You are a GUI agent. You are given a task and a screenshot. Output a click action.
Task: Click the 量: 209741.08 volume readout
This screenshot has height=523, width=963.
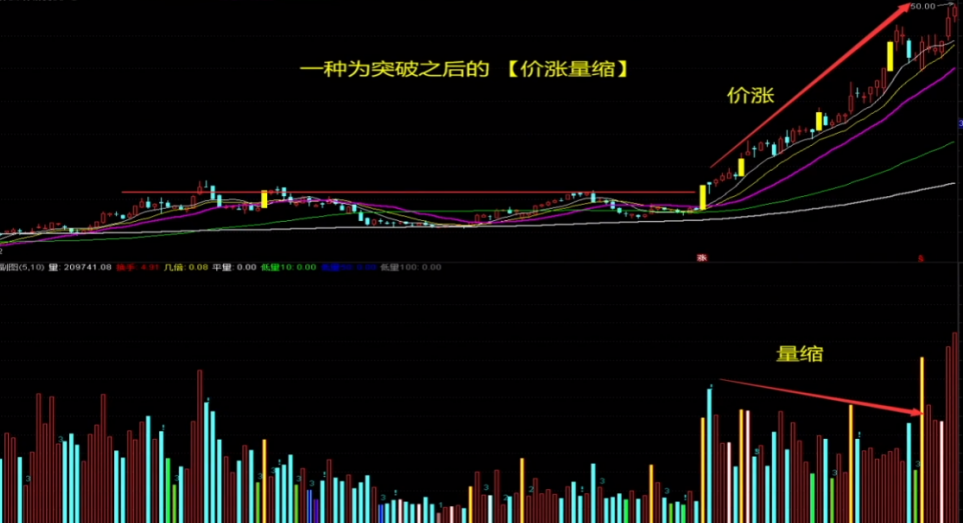click(80, 267)
